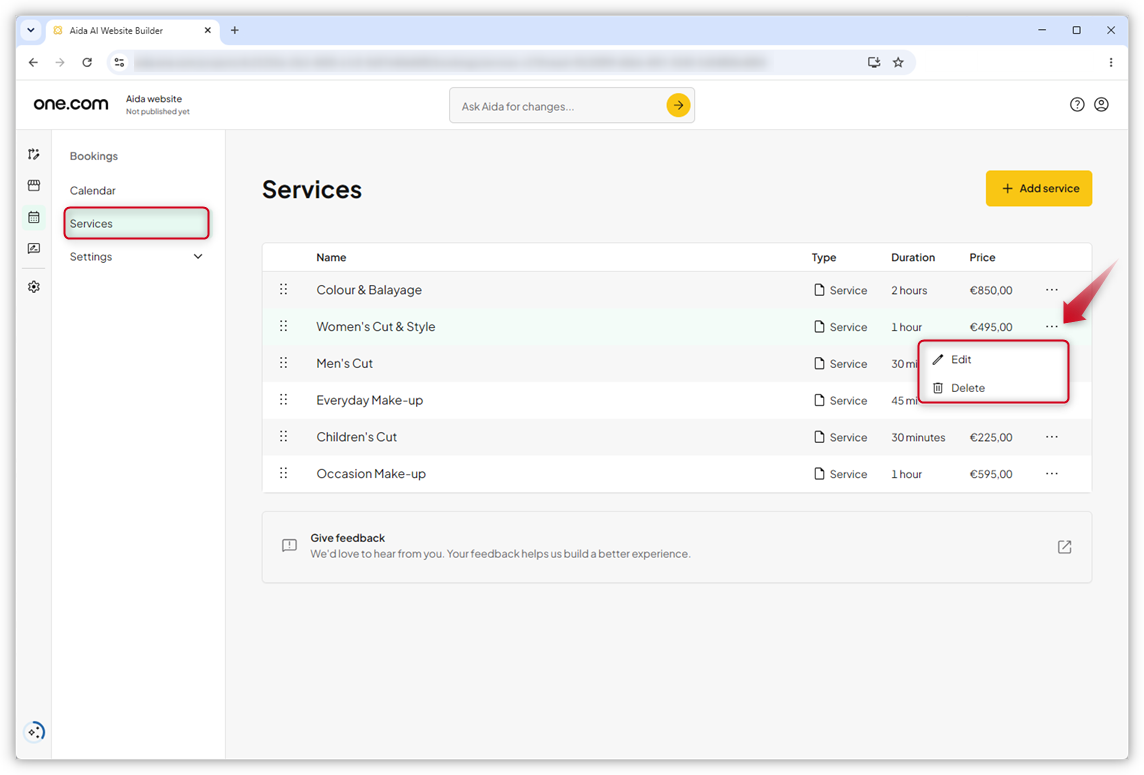
Task: Click the Name column header
Action: tap(331, 258)
